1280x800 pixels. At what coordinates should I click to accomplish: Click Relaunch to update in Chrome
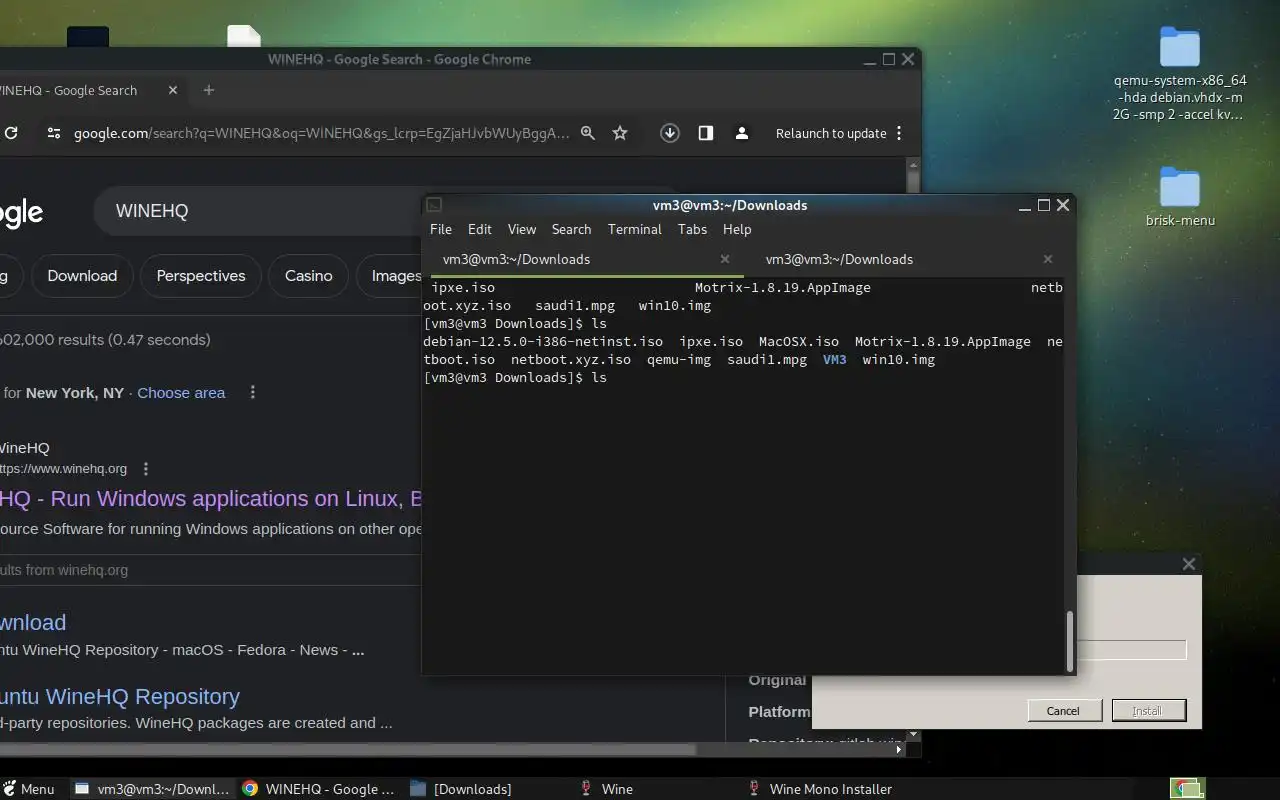point(831,133)
